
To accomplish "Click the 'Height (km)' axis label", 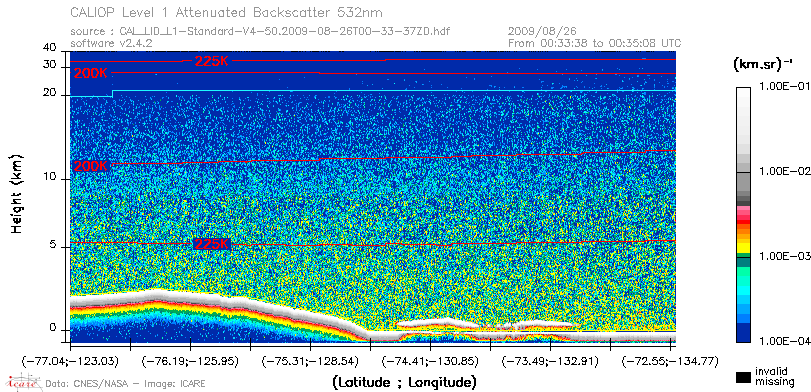I will click(x=17, y=193).
